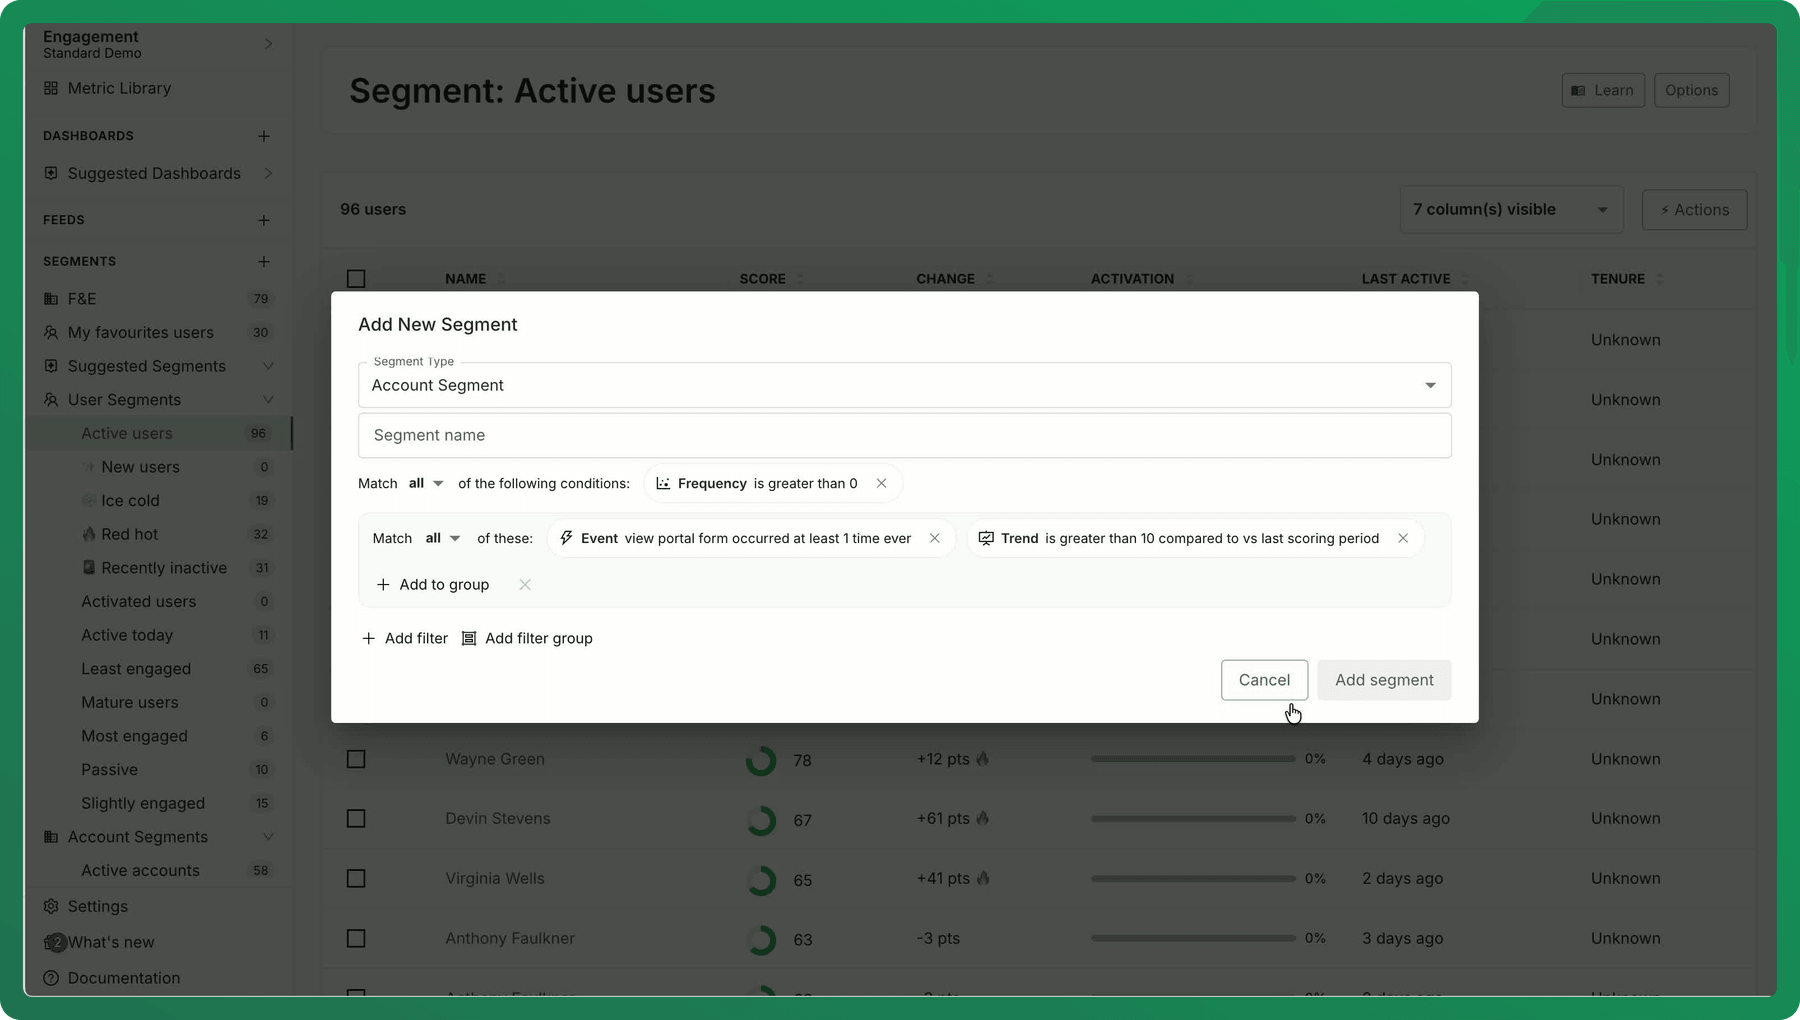This screenshot has height=1020, width=1800.
Task: Open the Segment Type dropdown
Action: (x=904, y=385)
